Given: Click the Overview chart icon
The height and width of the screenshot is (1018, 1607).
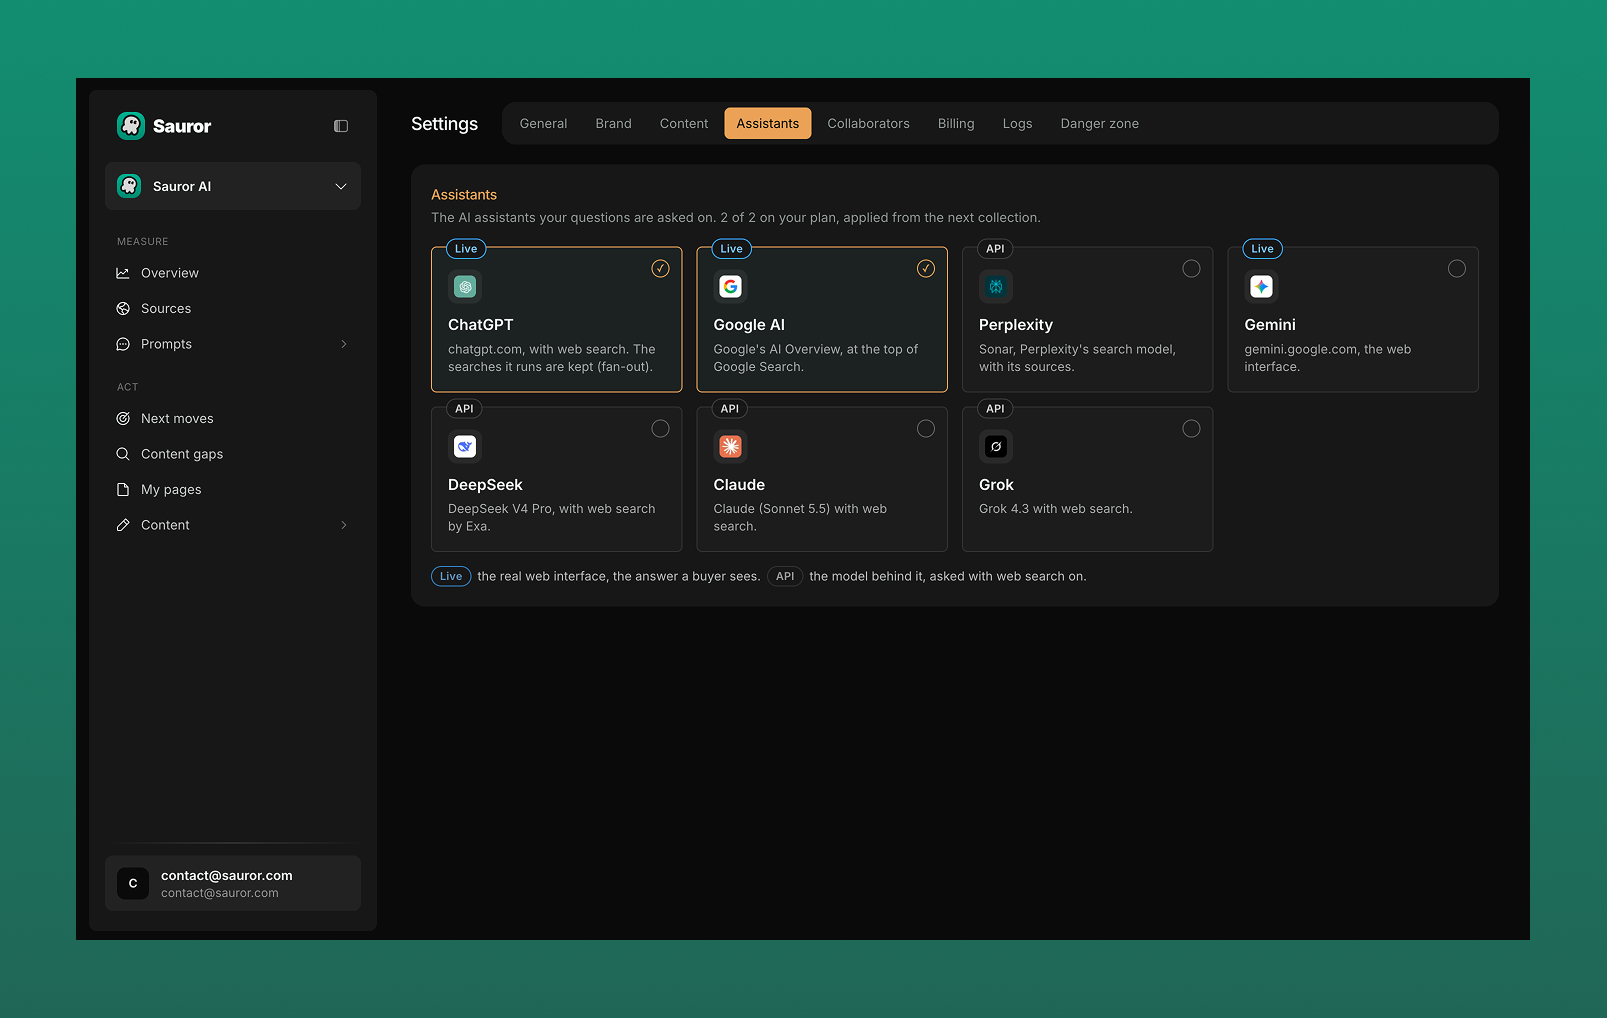Looking at the screenshot, I should [x=123, y=273].
